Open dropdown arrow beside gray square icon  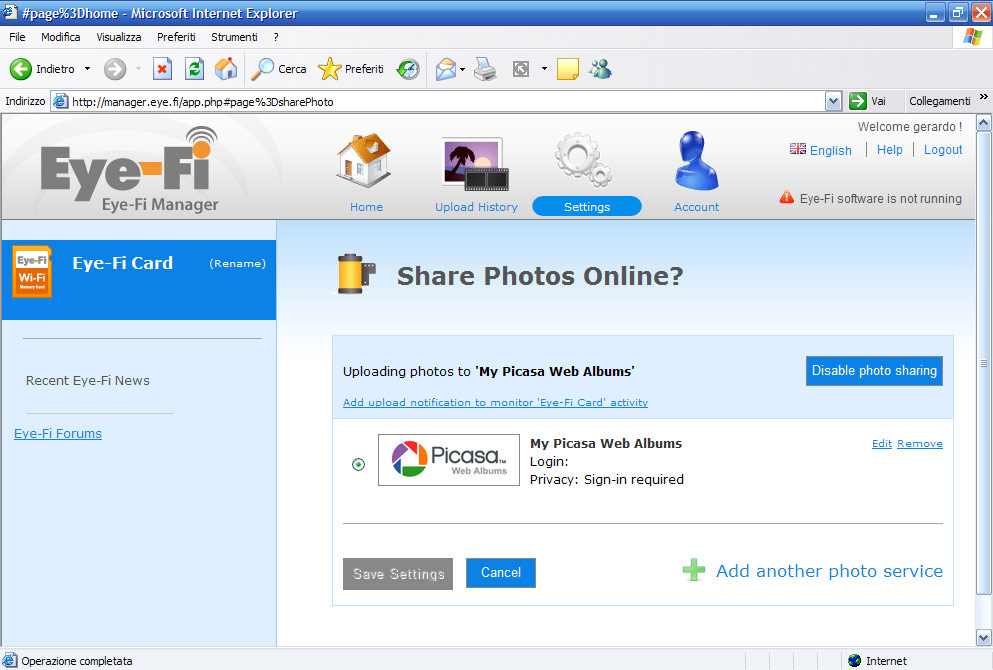(x=543, y=69)
